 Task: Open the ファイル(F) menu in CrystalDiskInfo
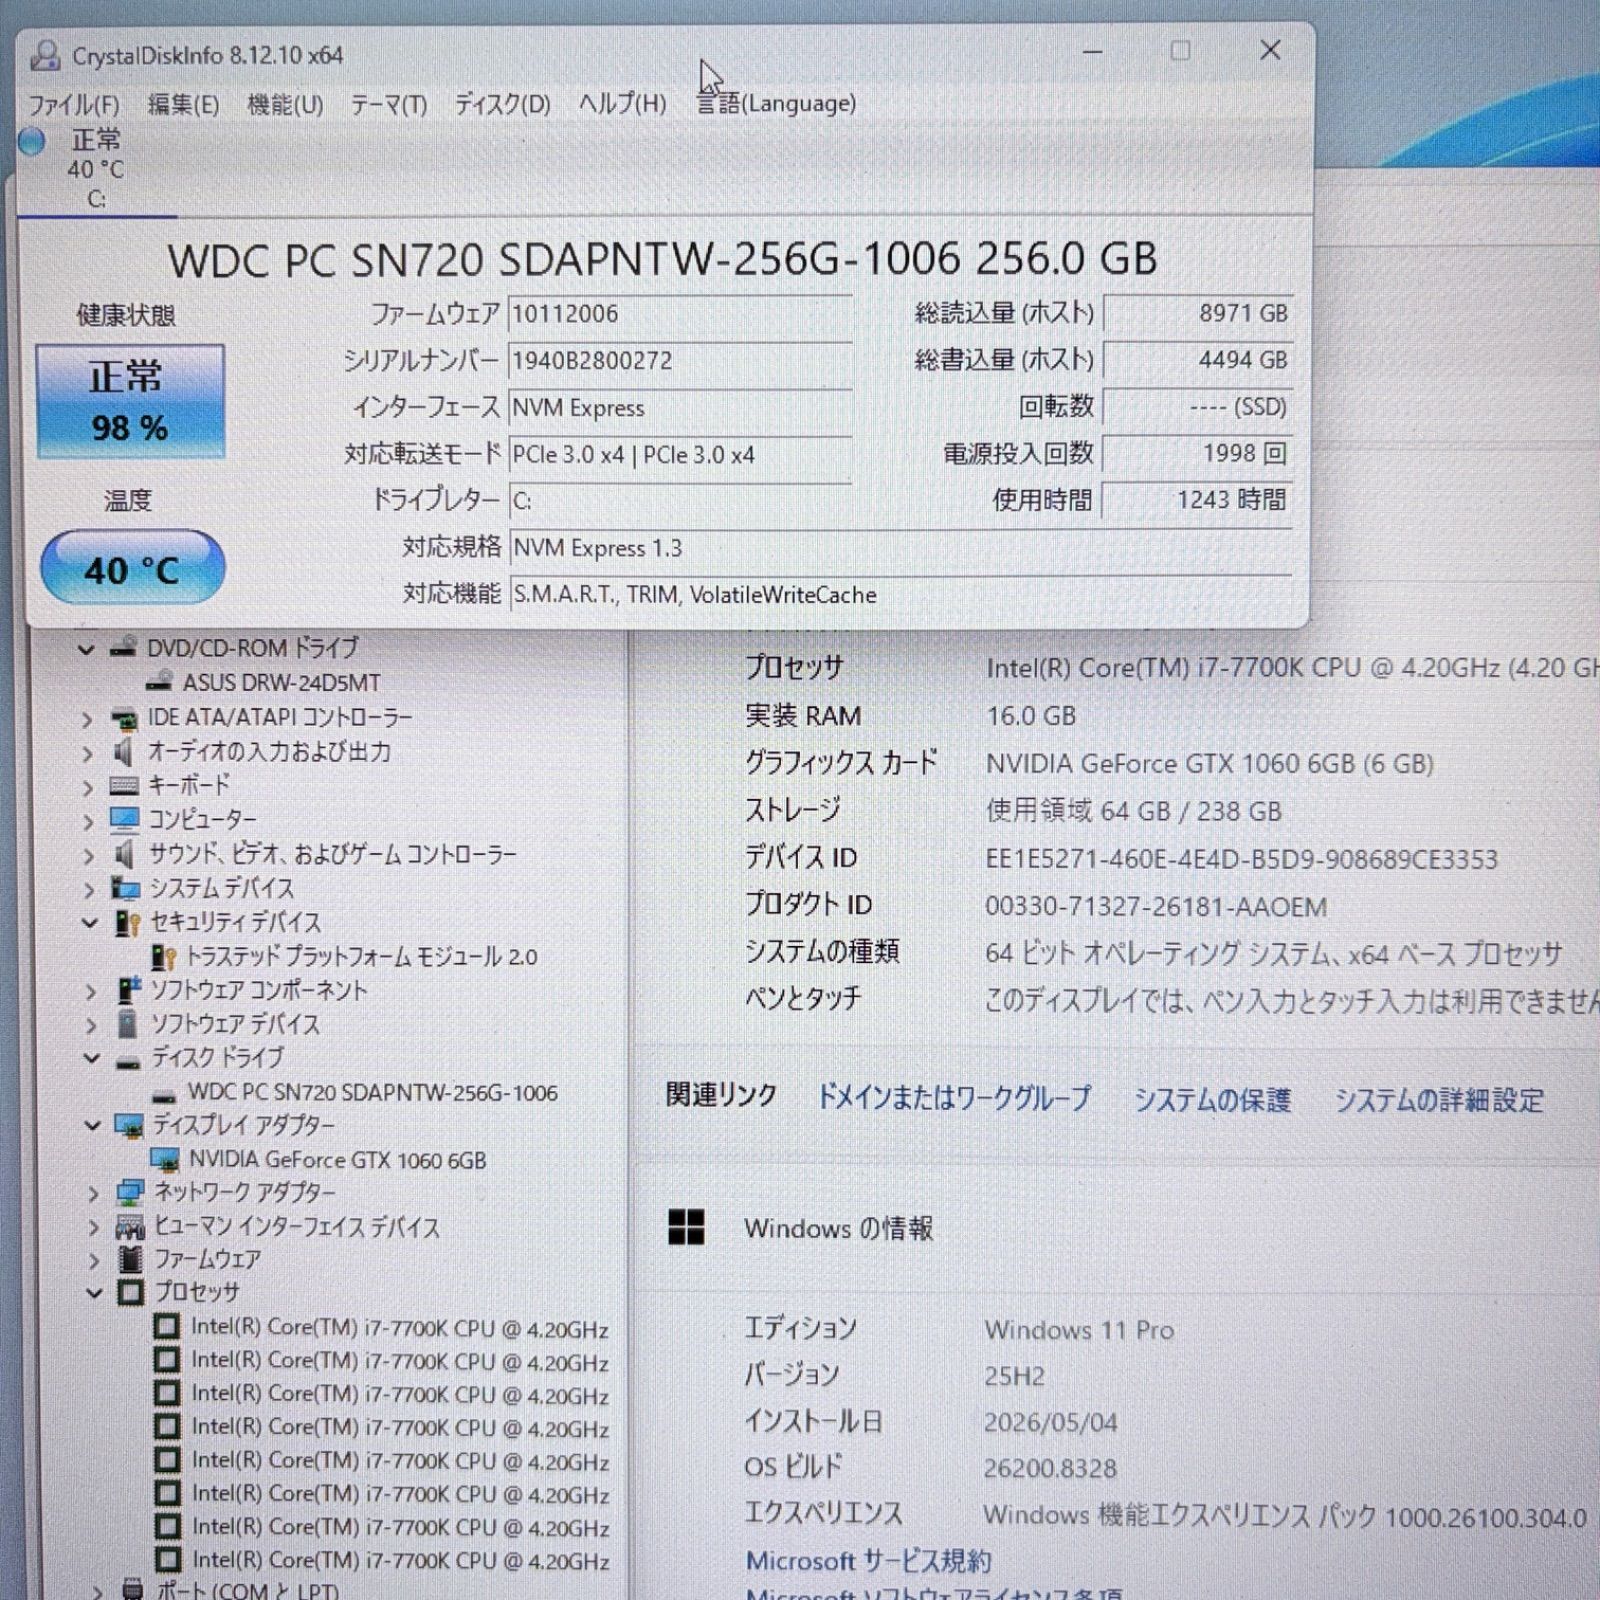(73, 104)
